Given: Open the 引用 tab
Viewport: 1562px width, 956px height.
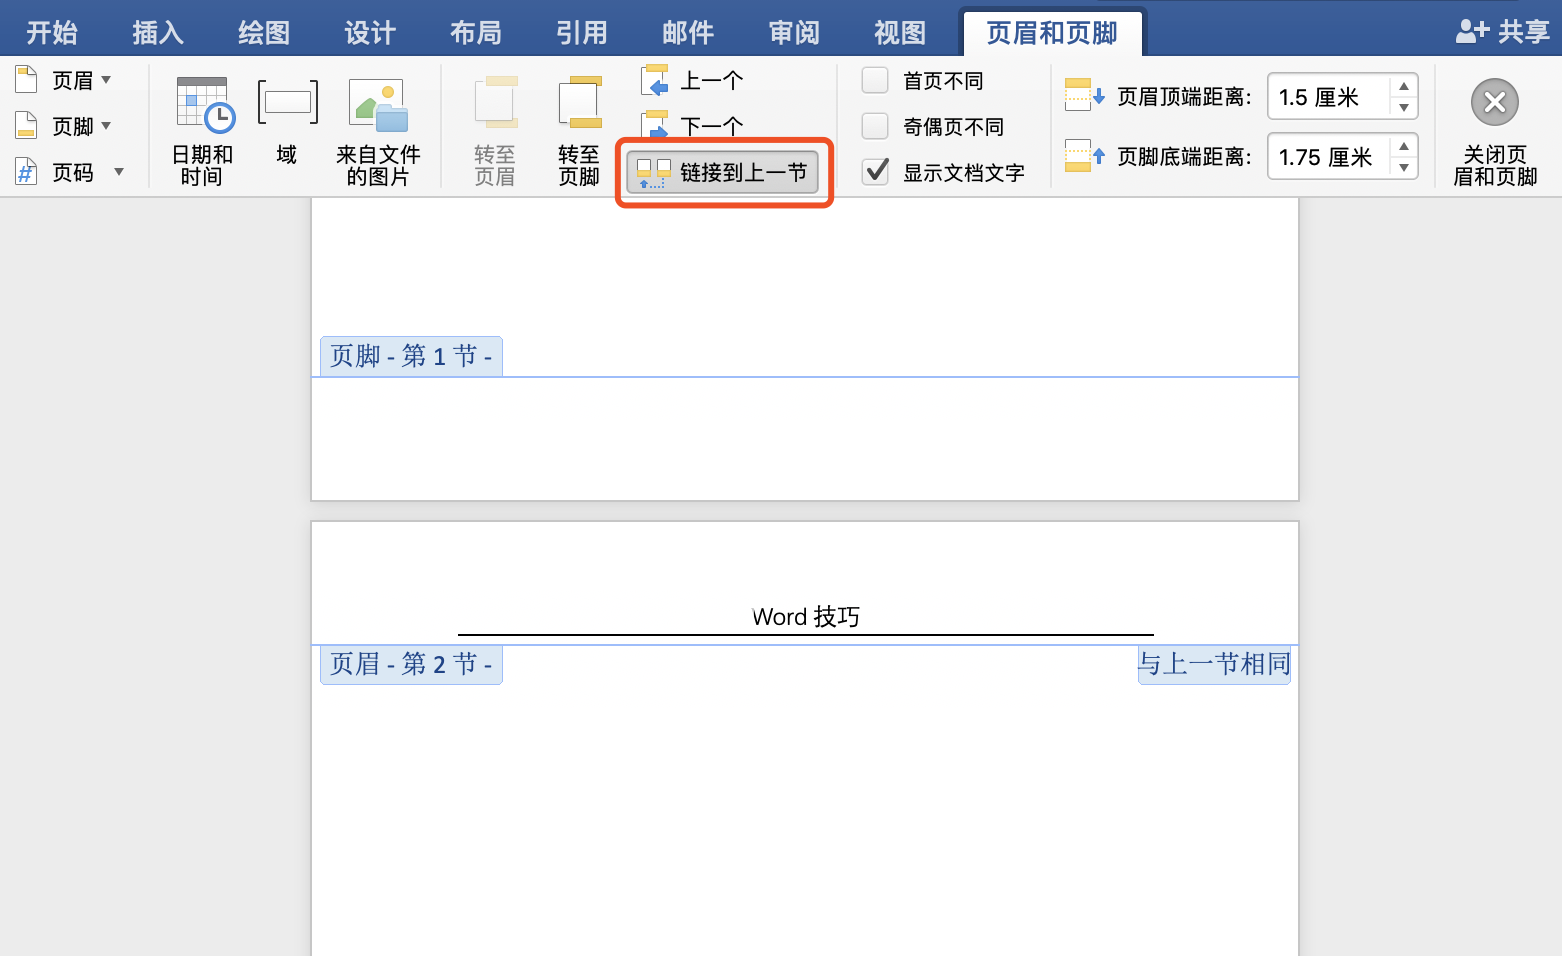Looking at the screenshot, I should (582, 33).
